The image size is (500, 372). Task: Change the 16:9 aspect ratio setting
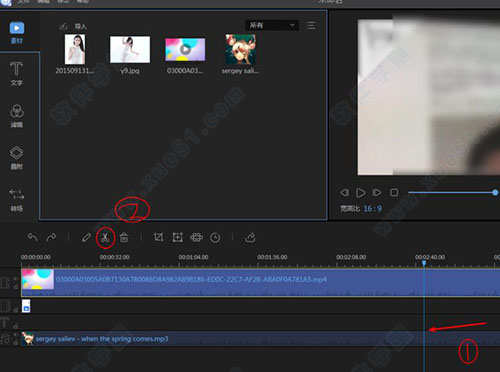coord(372,209)
